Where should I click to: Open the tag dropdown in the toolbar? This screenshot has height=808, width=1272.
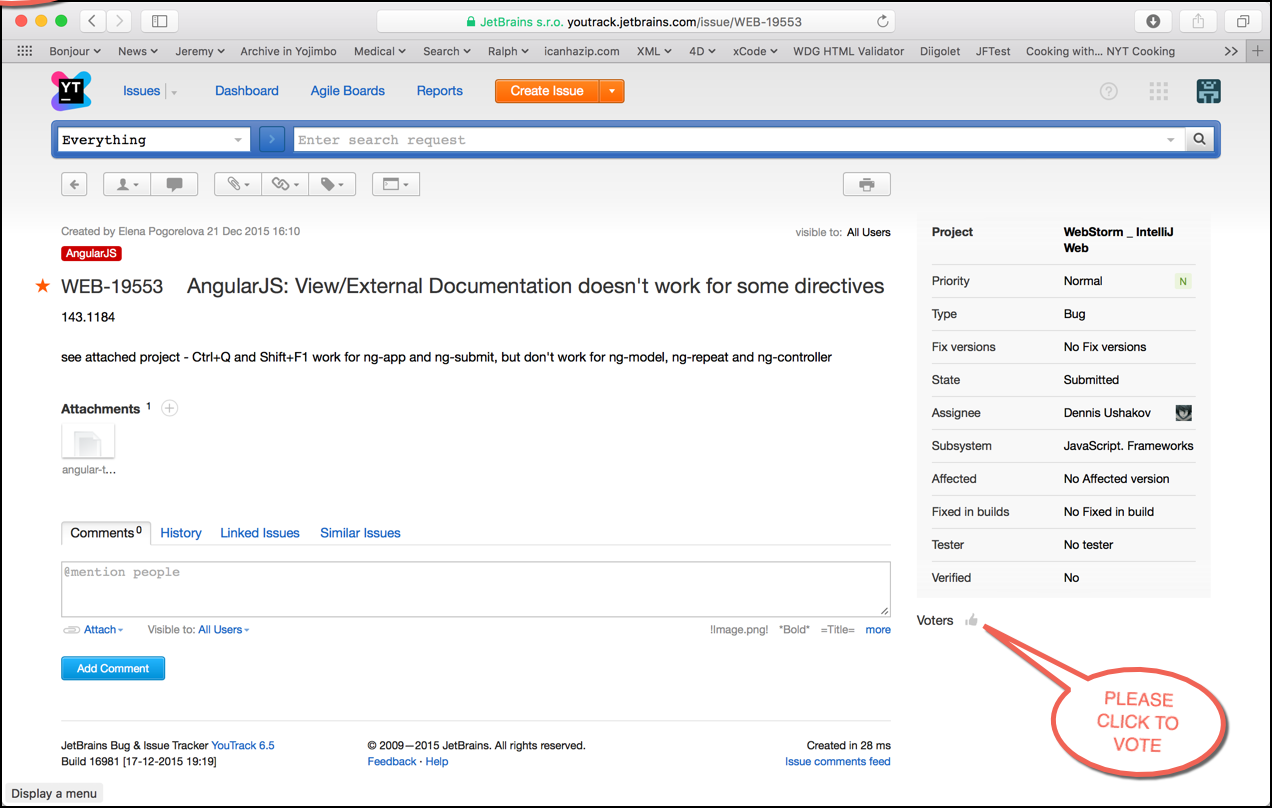click(x=332, y=184)
